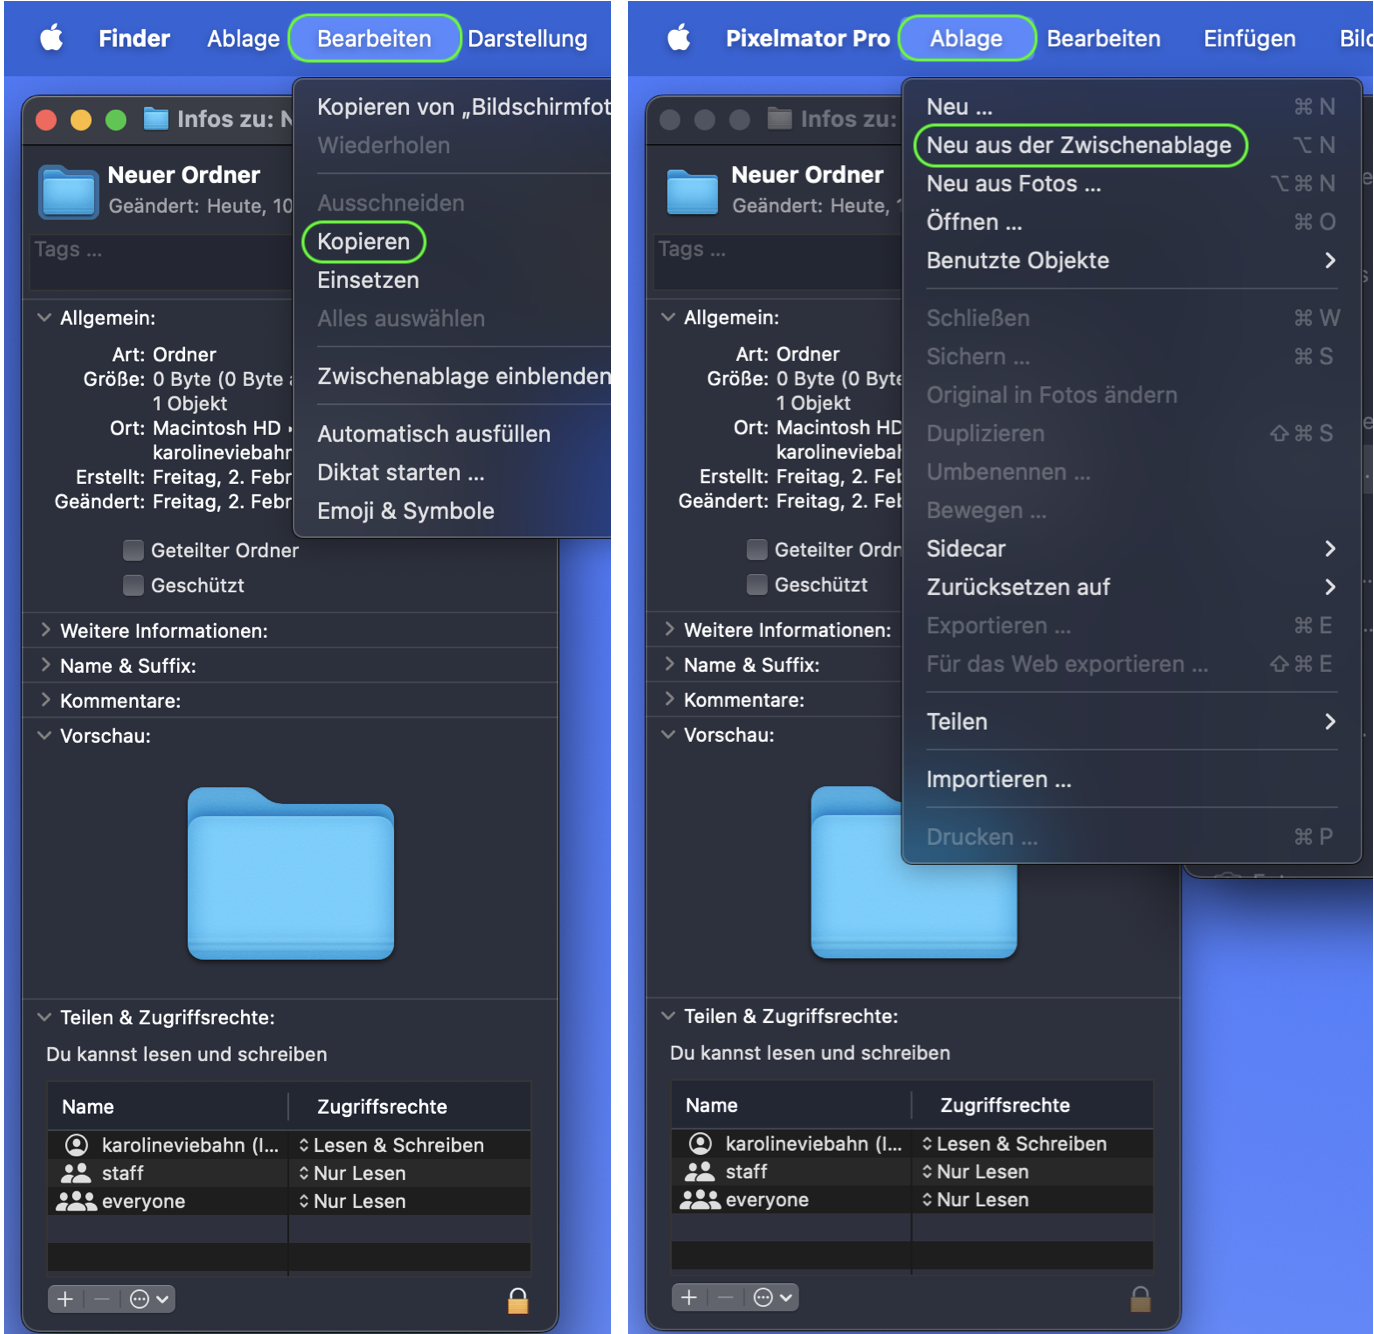Click the minus button in the Pixelmator screenshot
Viewport: 1374px width, 1334px height.
tap(726, 1297)
